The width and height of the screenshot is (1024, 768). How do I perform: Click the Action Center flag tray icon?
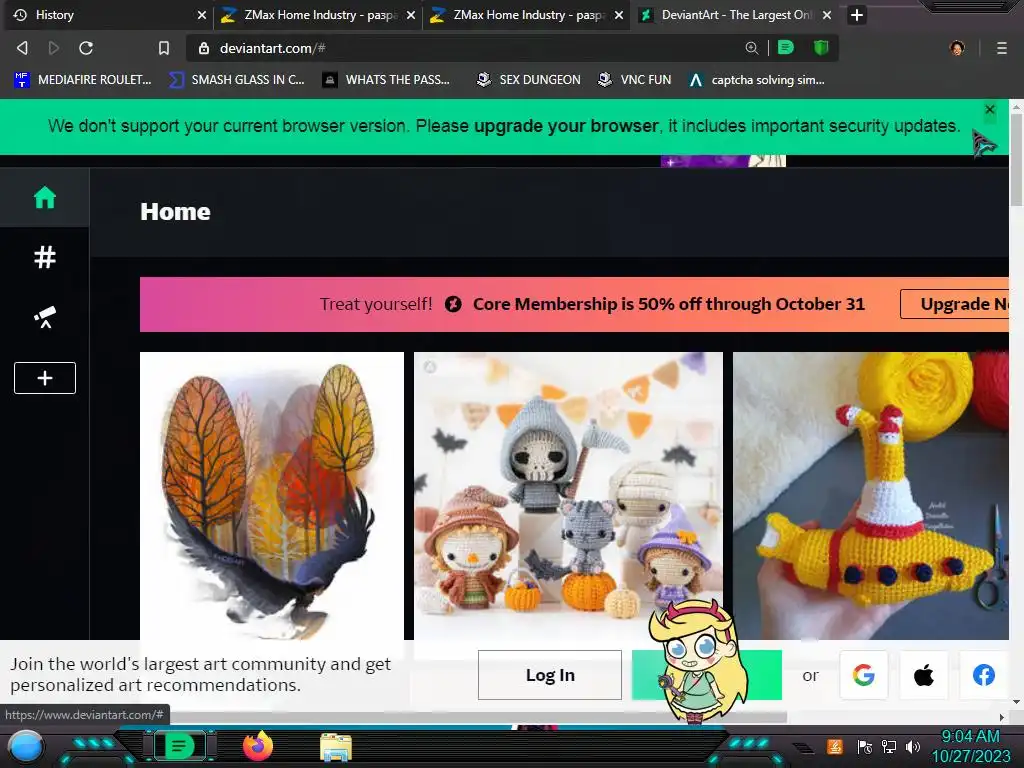865,746
